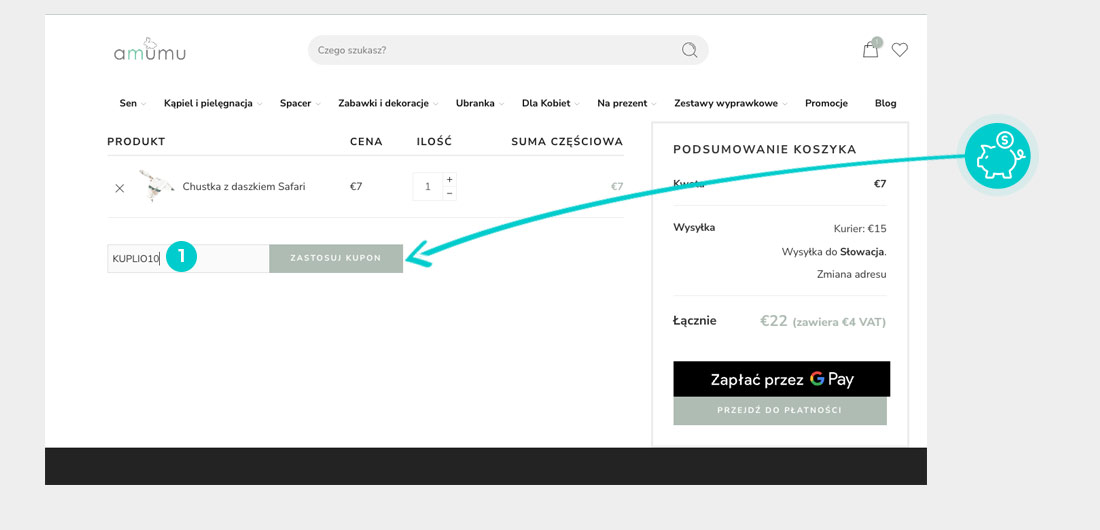The width and height of the screenshot is (1100, 530).
Task: Remove Chustka z daszkiem Safari from cart
Action: 120,188
